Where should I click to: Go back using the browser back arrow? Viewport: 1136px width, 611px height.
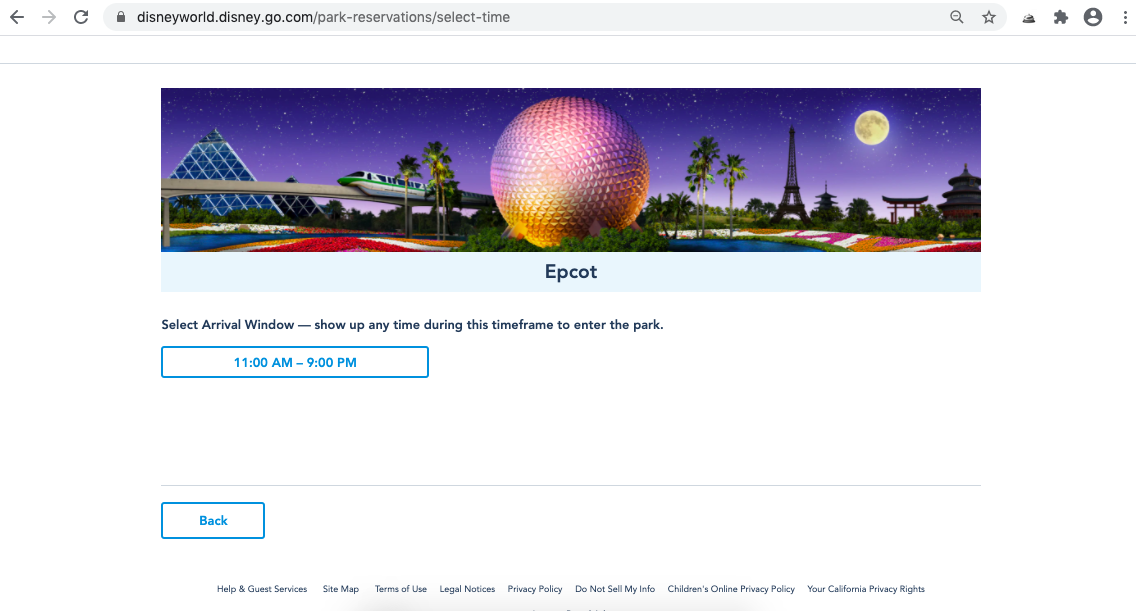(x=17, y=17)
